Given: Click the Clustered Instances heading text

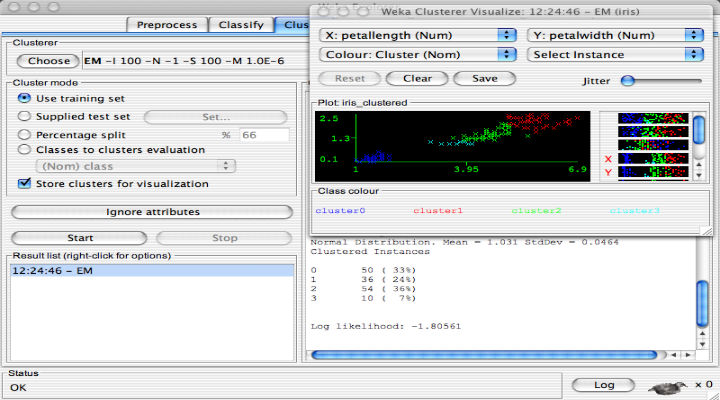Looking at the screenshot, I should tap(370, 252).
